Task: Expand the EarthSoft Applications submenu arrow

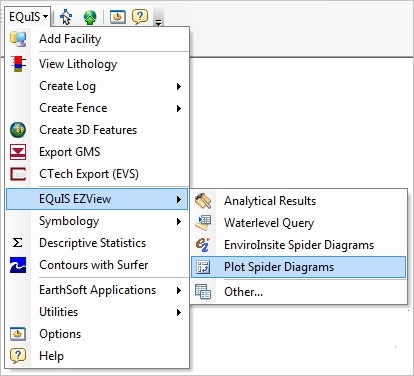Action: 179,290
